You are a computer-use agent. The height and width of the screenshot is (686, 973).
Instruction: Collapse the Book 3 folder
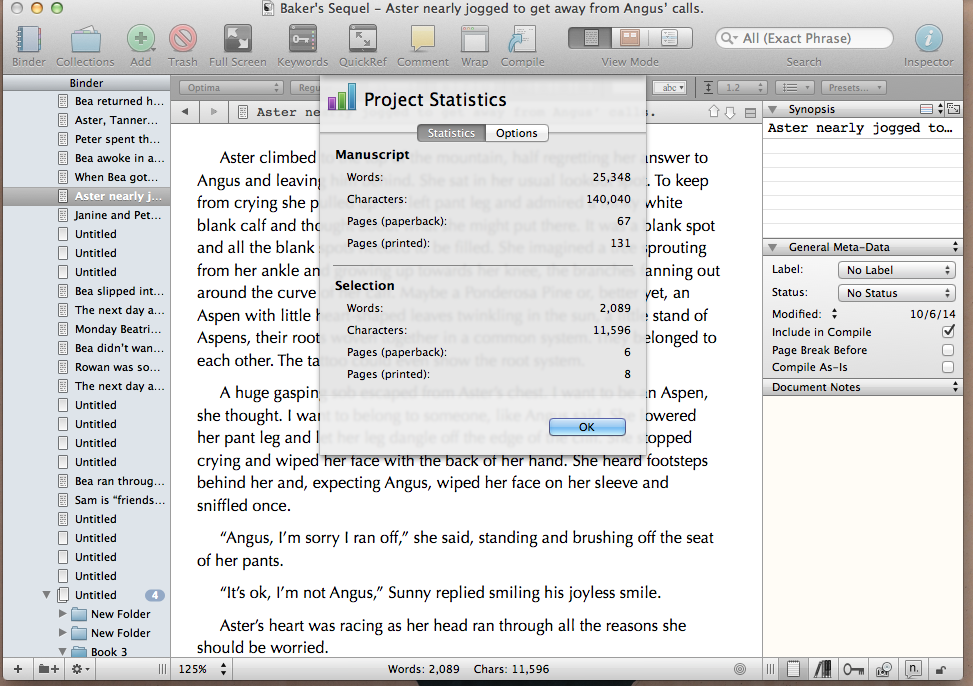point(63,652)
